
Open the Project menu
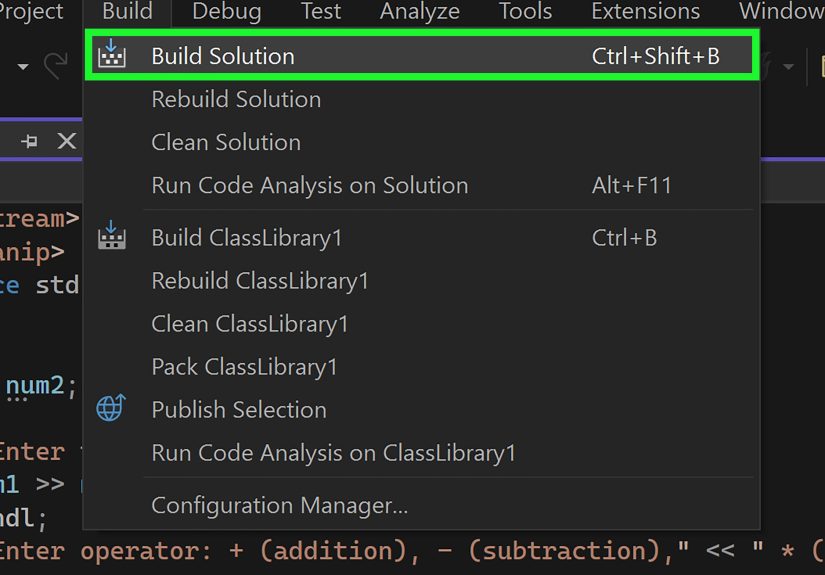pos(31,12)
